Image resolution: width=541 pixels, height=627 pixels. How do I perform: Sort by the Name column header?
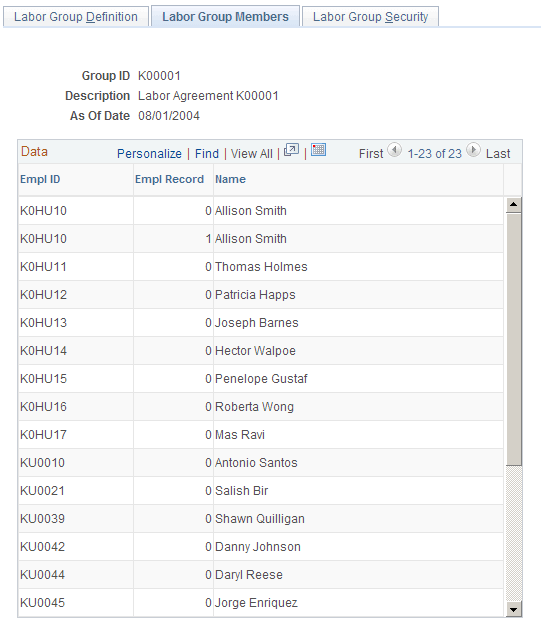point(230,179)
